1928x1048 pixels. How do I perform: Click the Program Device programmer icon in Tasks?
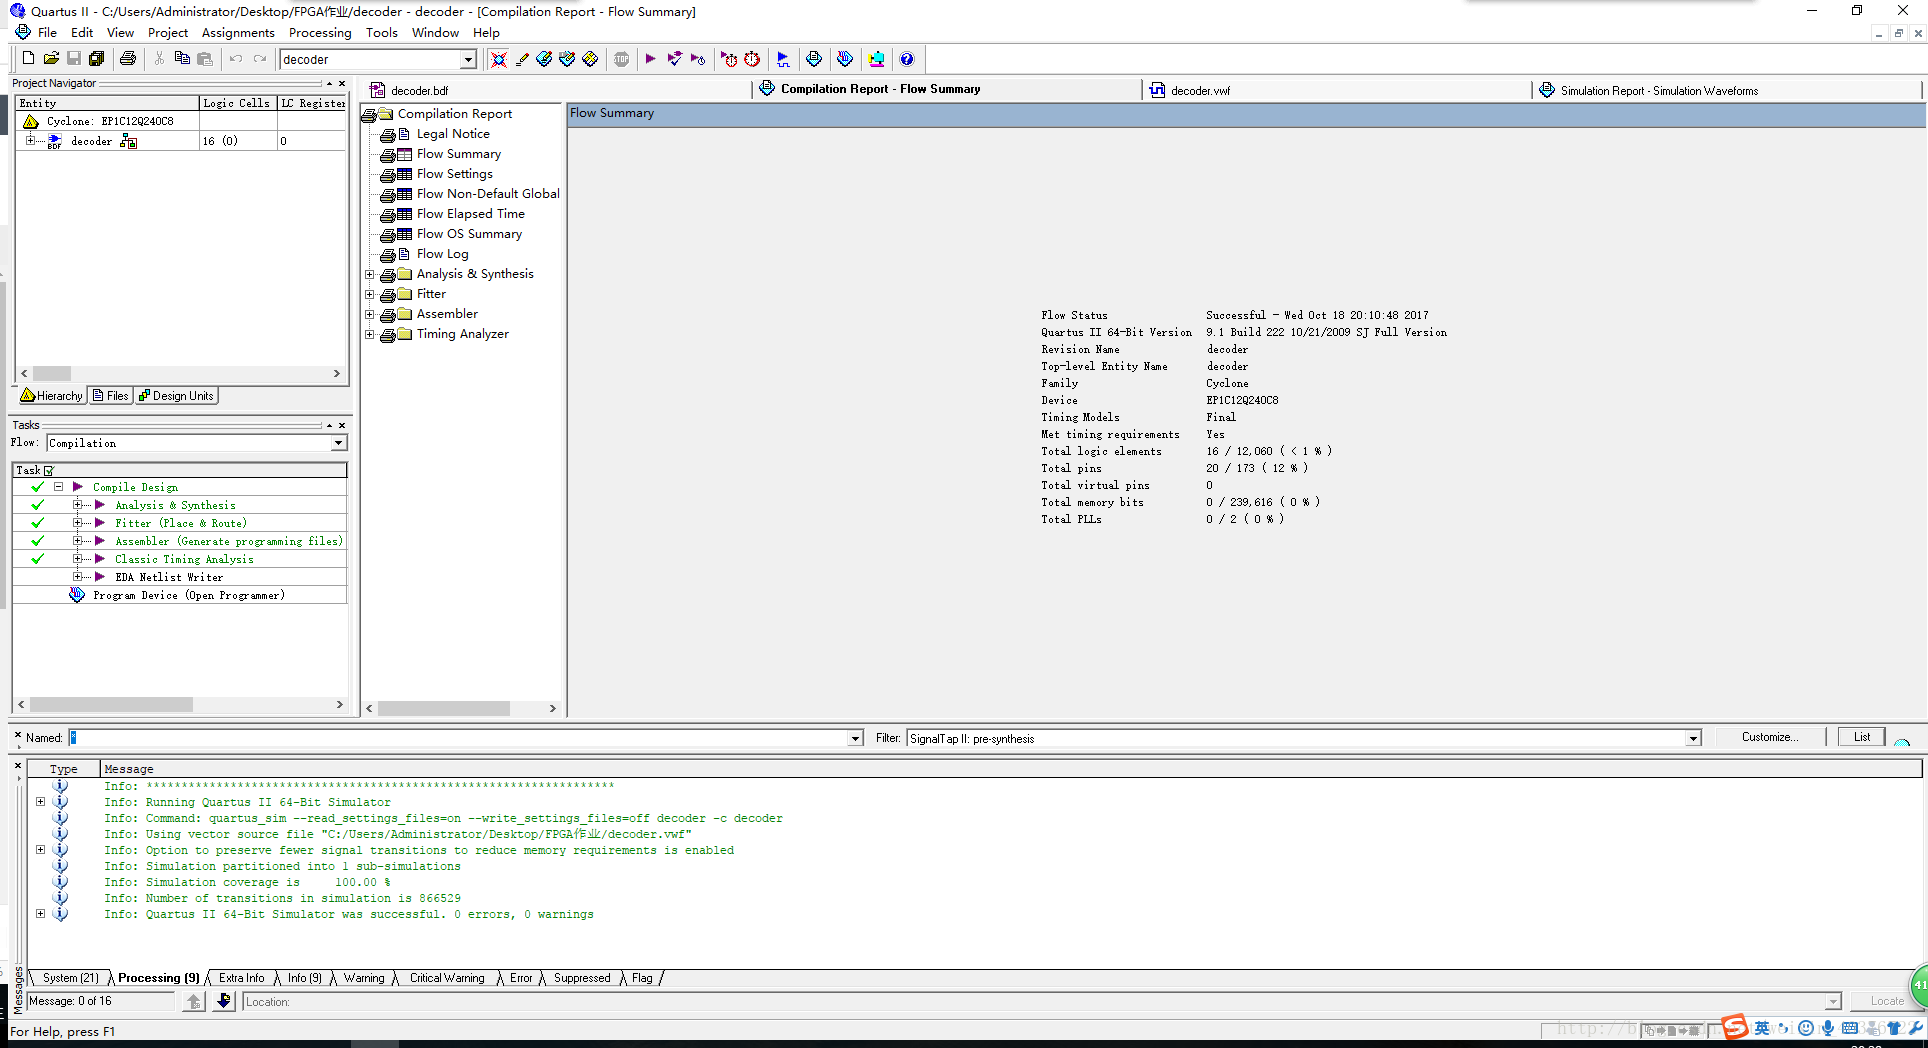[77, 595]
